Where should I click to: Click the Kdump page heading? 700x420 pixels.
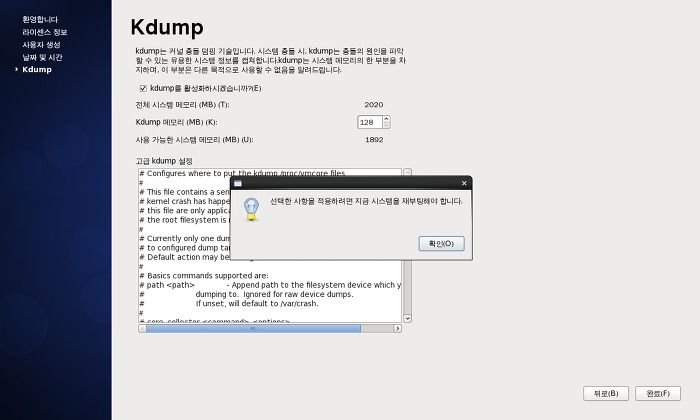click(x=167, y=27)
